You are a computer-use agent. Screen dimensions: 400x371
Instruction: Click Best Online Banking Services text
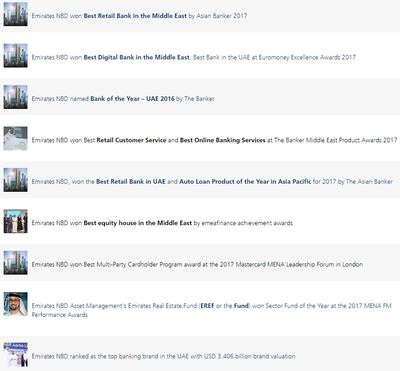(223, 140)
